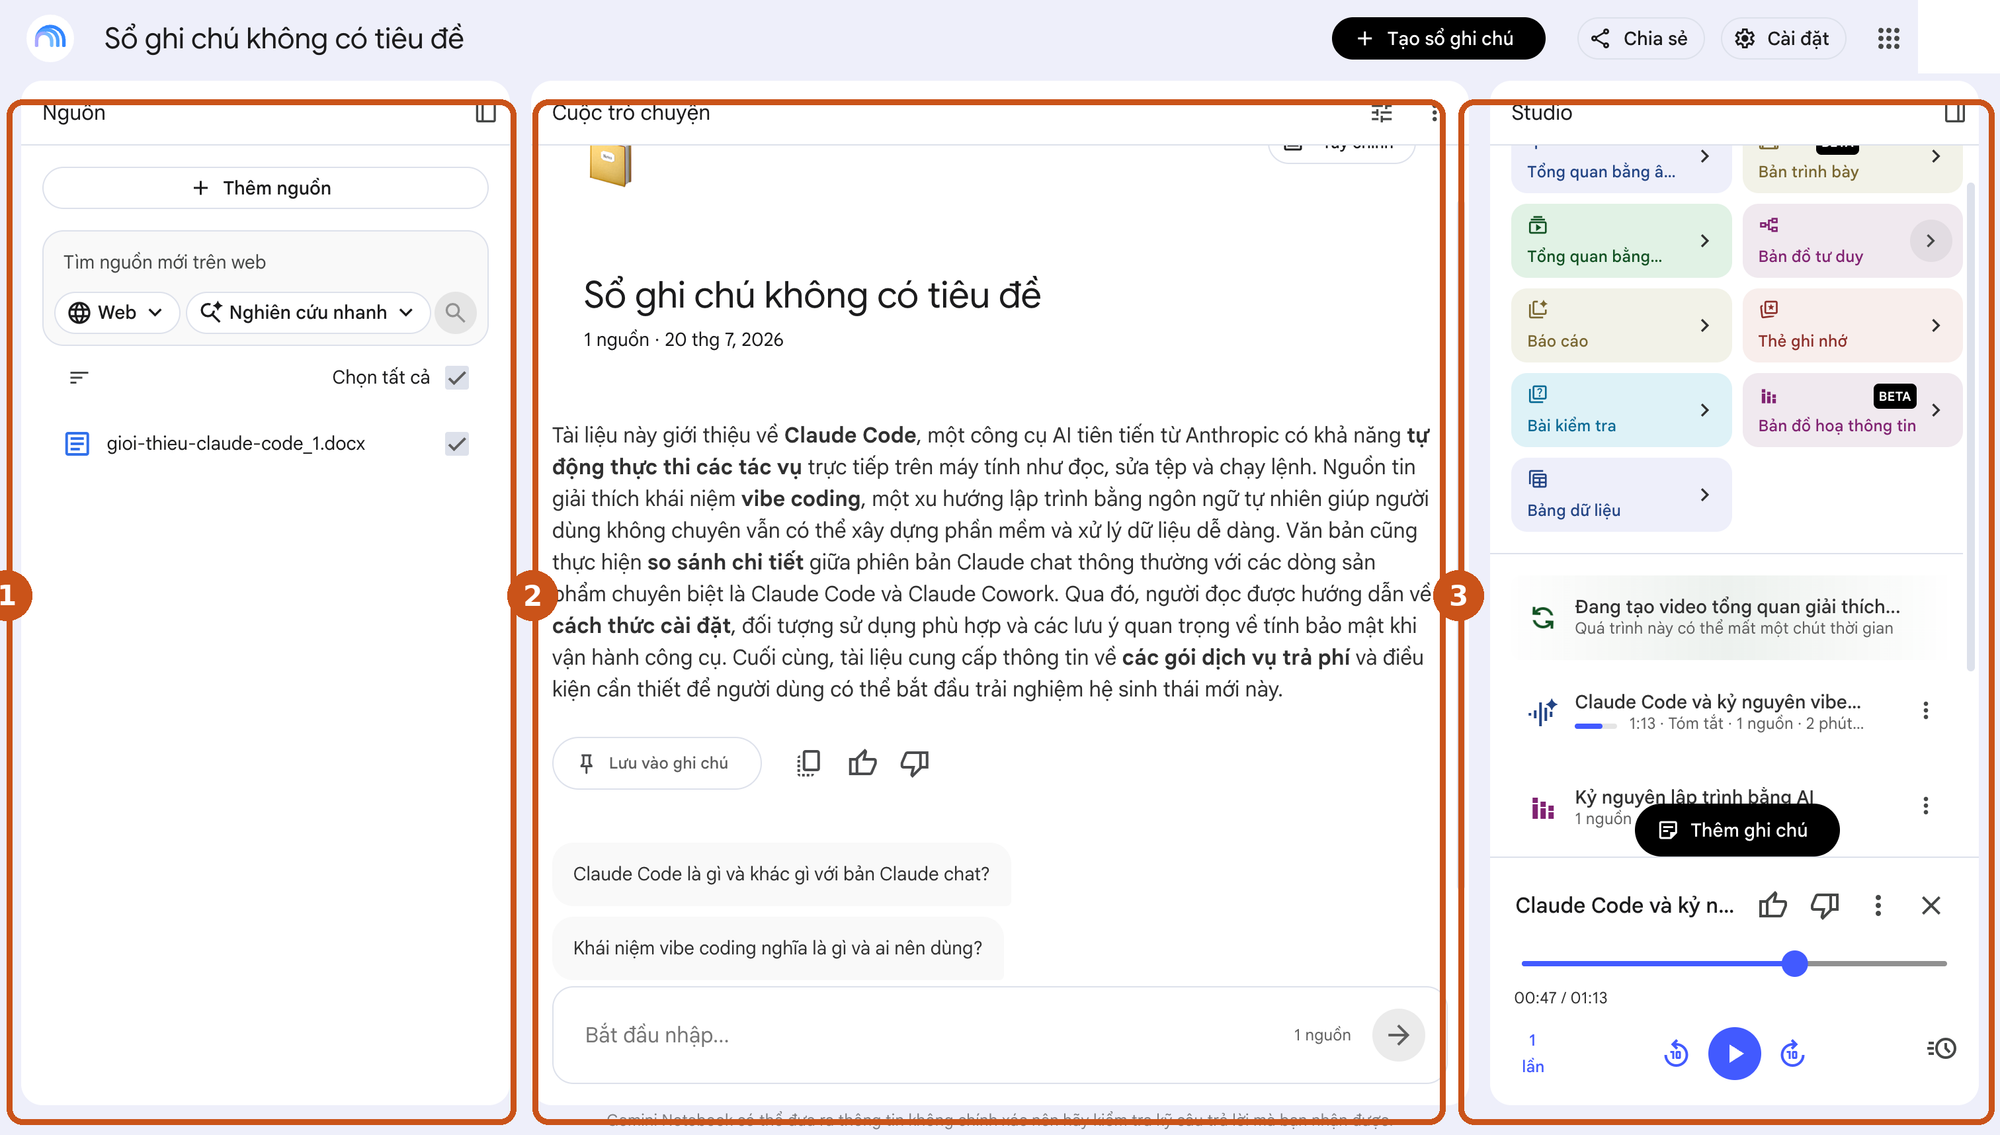
Task: Focus the Tìm nguồn mới trên web field
Action: click(x=265, y=262)
